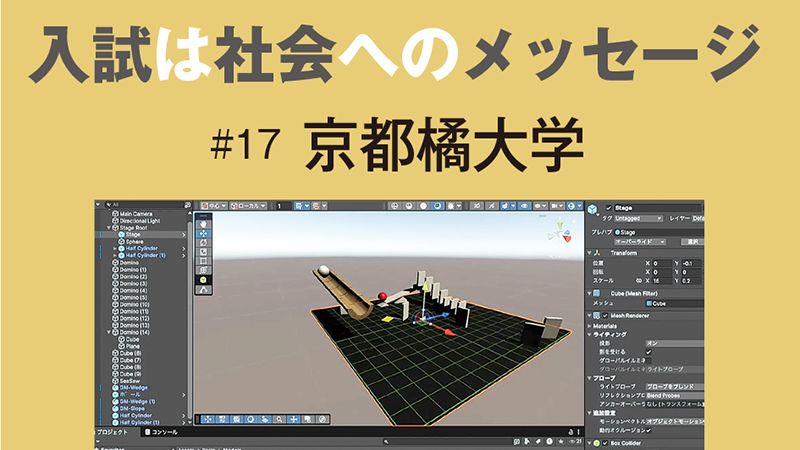Open the ボール prefab arrow in hierarchy
Image resolution: width=800 pixels, height=450 pixels.
(x=184, y=395)
